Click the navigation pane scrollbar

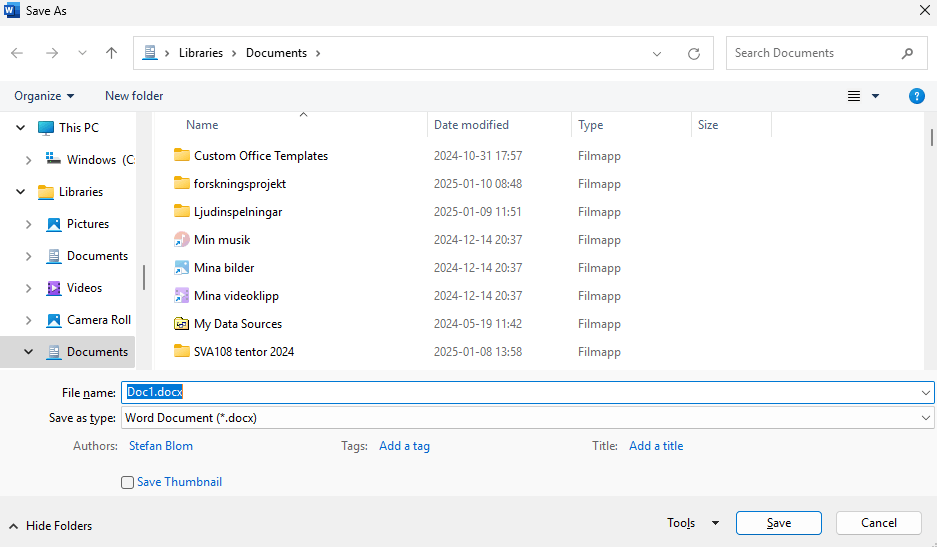coord(144,278)
